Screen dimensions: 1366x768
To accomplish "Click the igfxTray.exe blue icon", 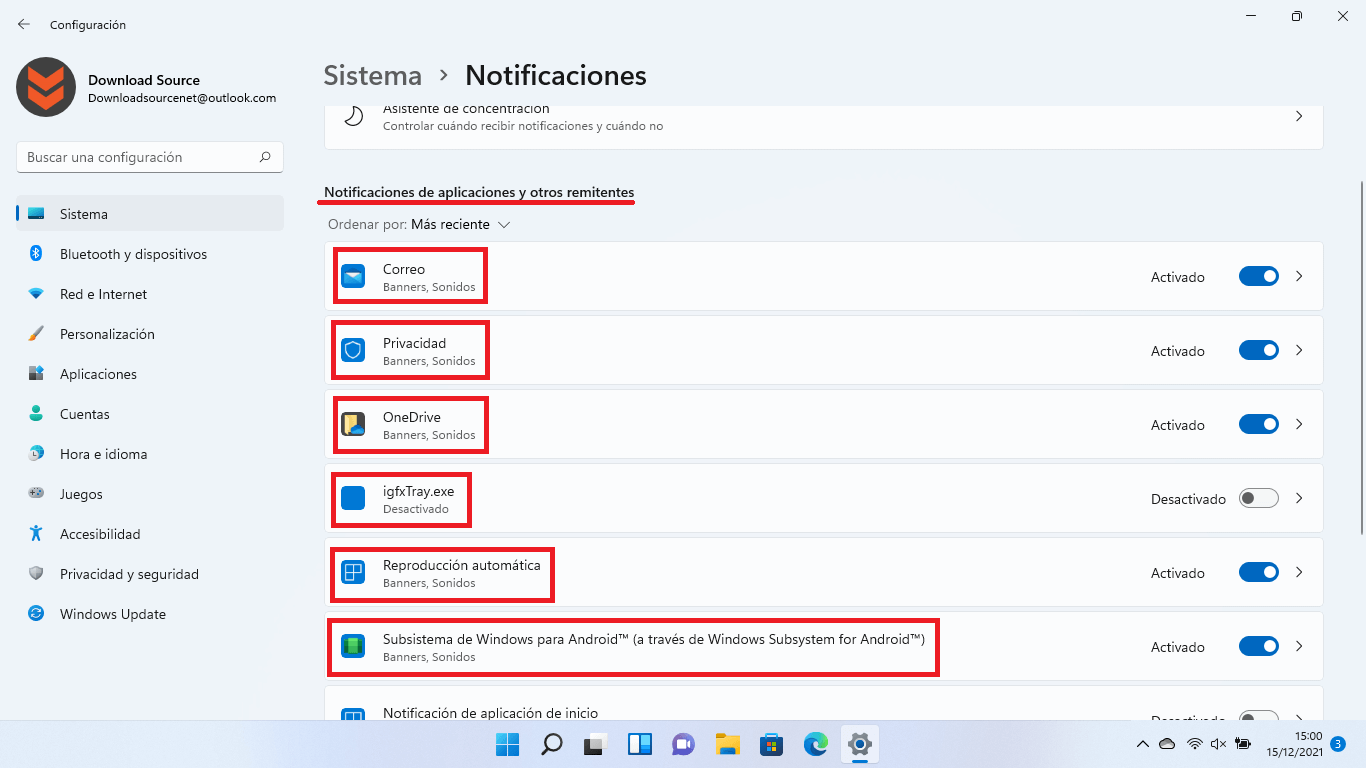I will tap(352, 498).
